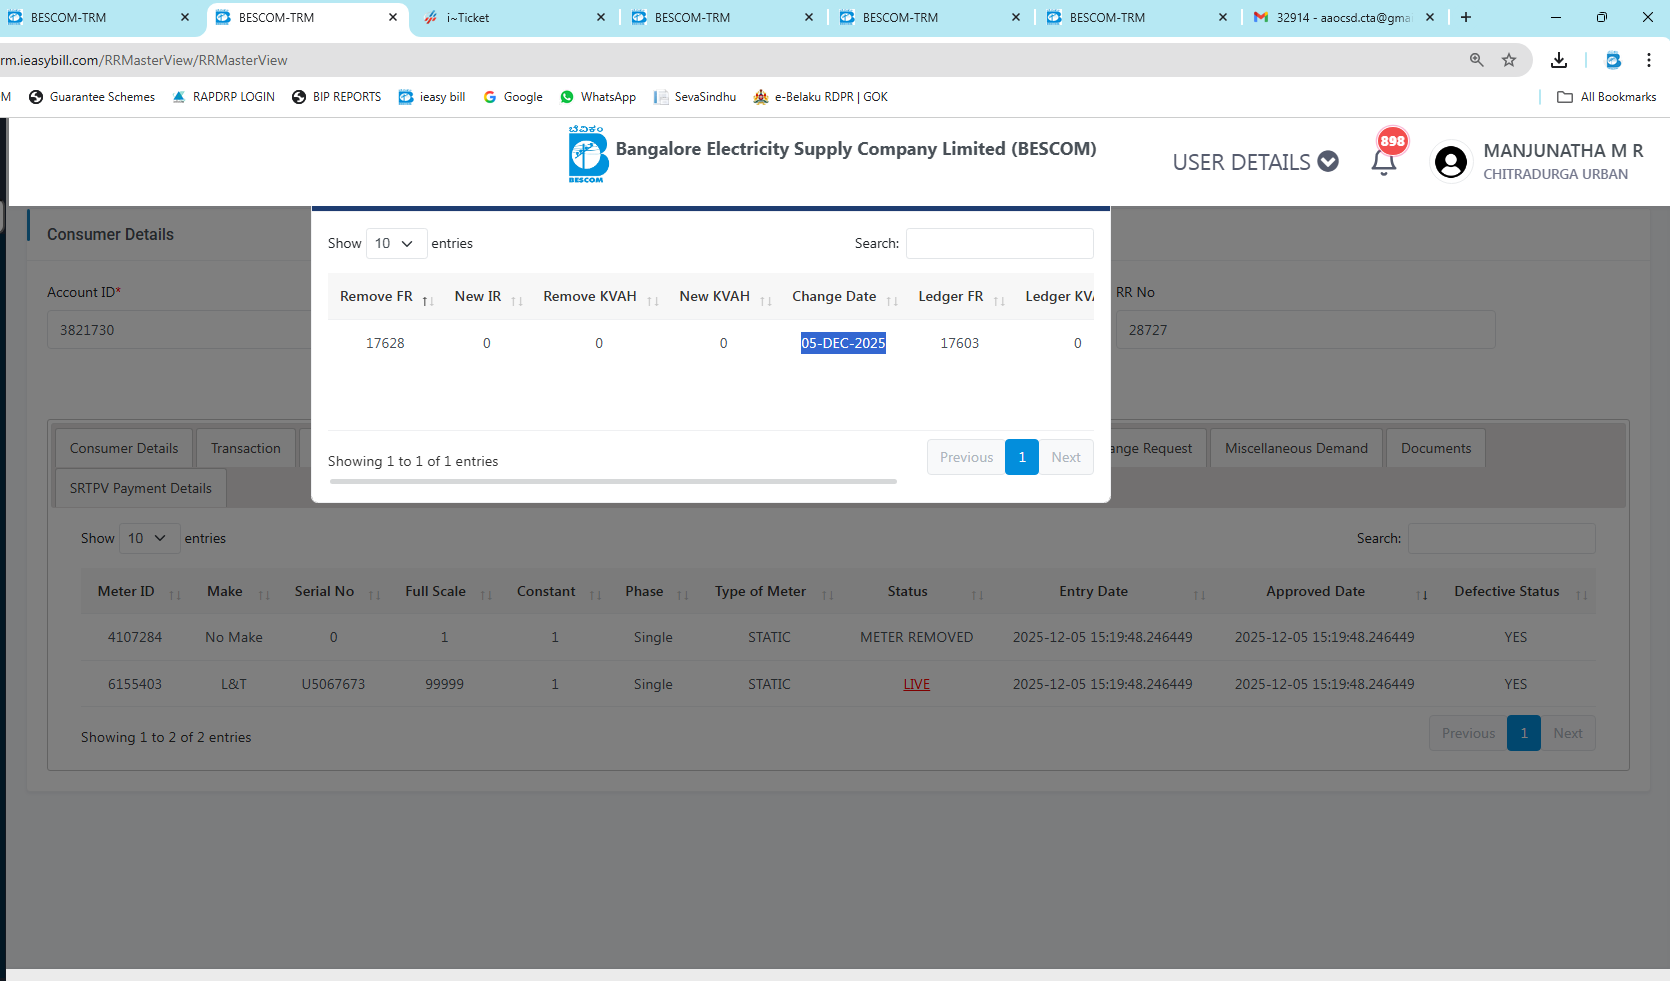This screenshot has height=981, width=1670.
Task: Select page 1 in meter table pagination
Action: (x=1524, y=733)
